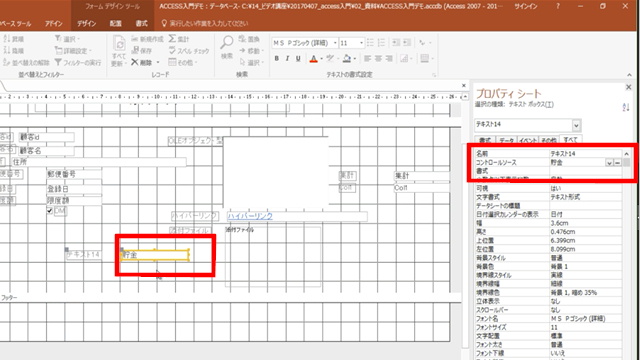Click the property sheet sort icon

coord(626,107)
